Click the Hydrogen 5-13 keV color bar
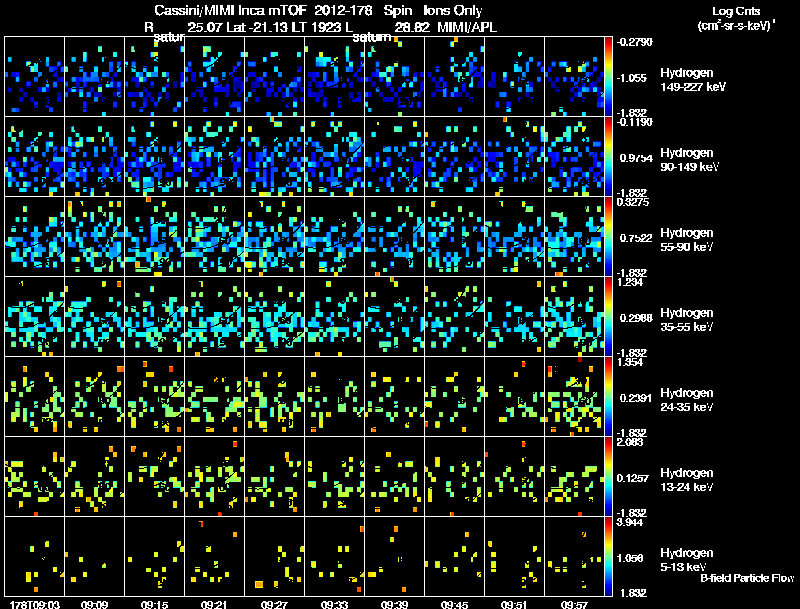Image resolution: width=800 pixels, height=609 pixels. (x=608, y=556)
